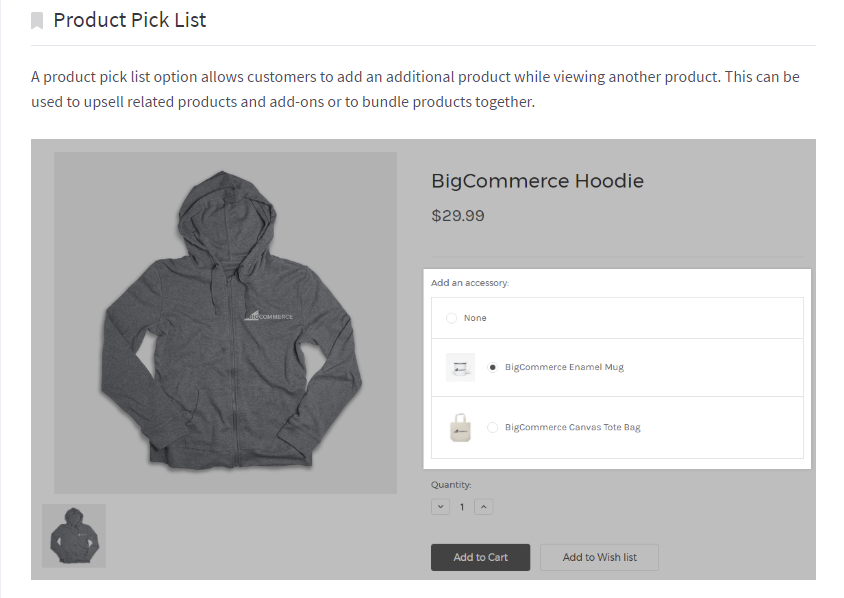Screen dimensions: 844x598
Task: Increase quantity with the up arrow
Action: coord(483,507)
